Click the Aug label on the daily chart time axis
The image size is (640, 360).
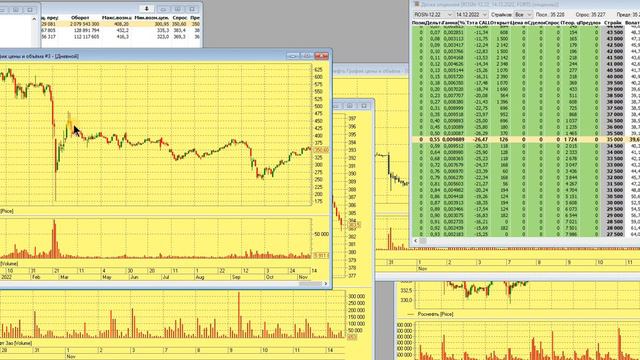(200, 277)
